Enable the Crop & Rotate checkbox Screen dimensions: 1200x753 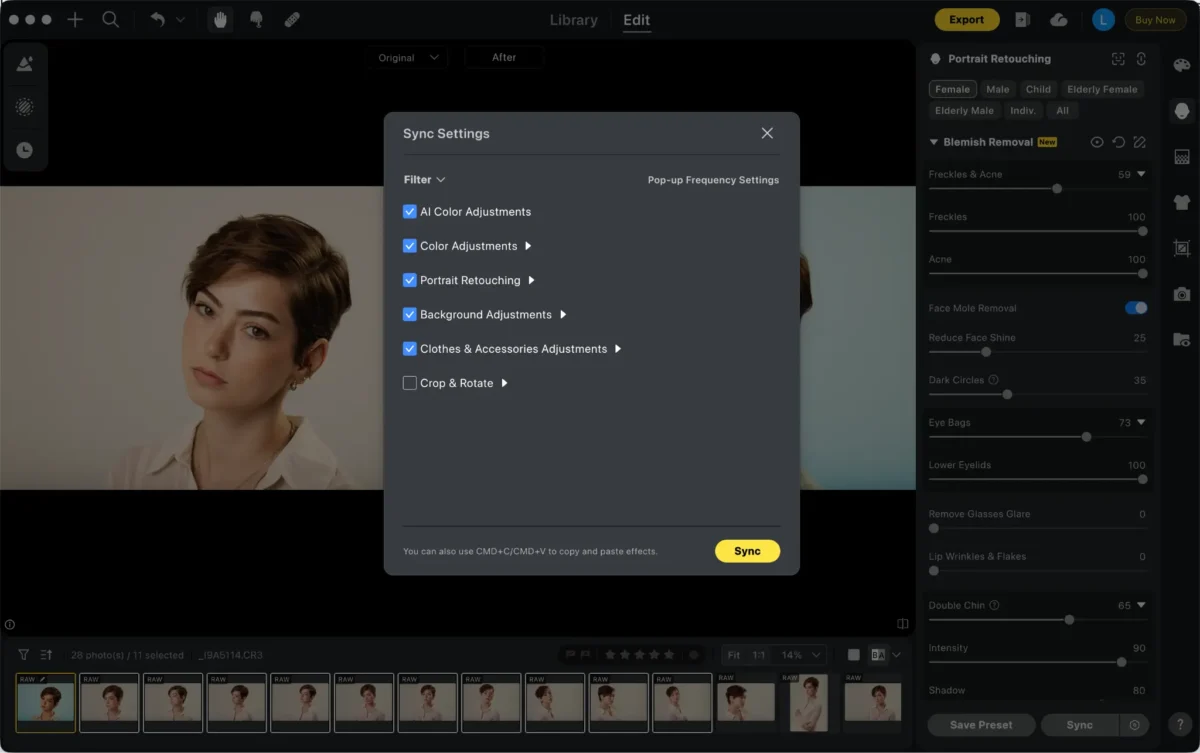coord(410,383)
